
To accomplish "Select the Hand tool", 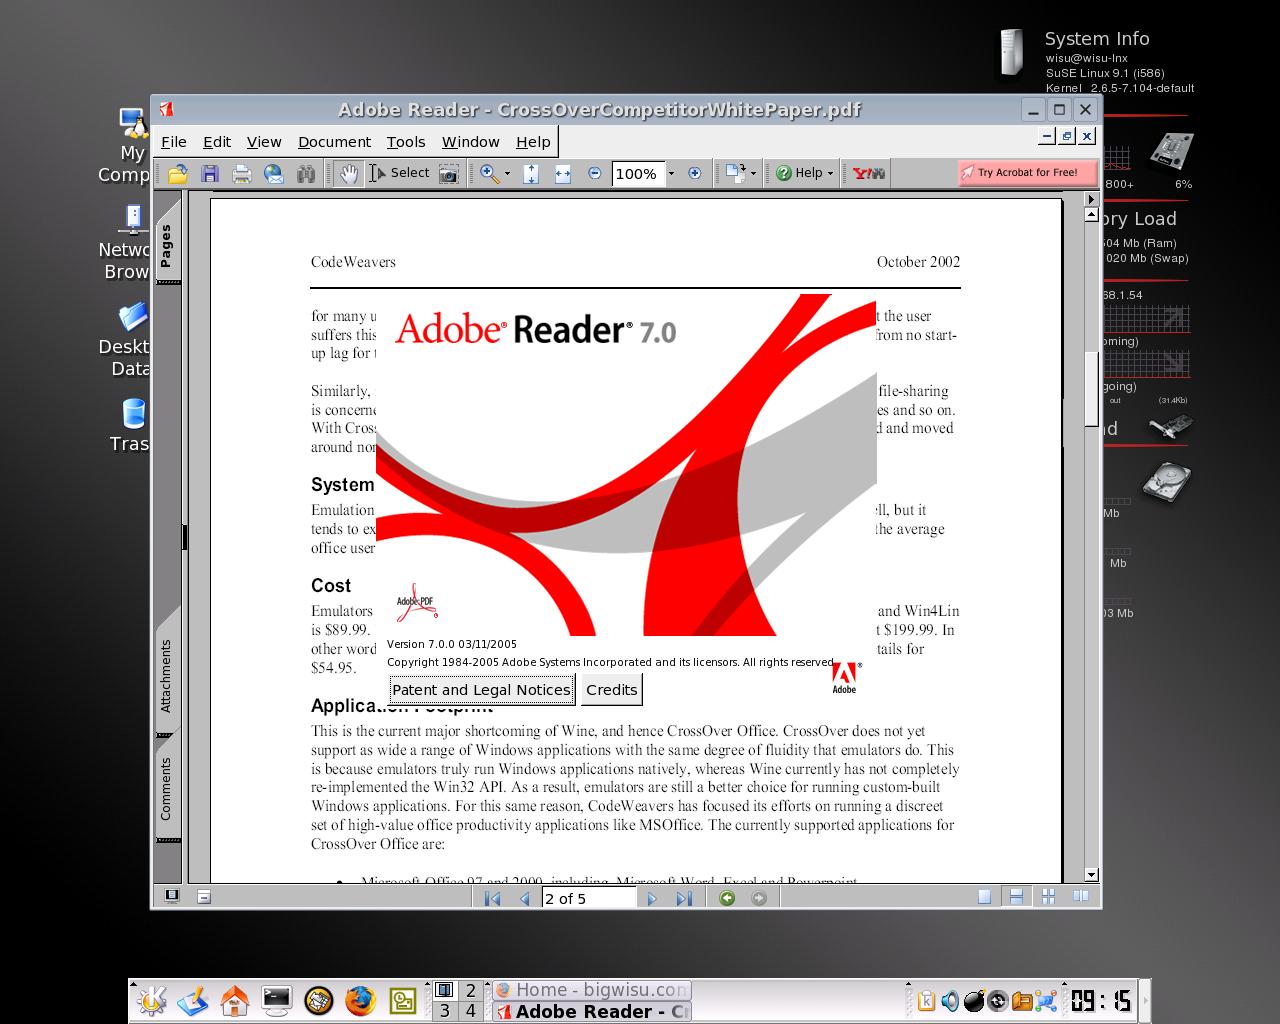I will click(349, 173).
